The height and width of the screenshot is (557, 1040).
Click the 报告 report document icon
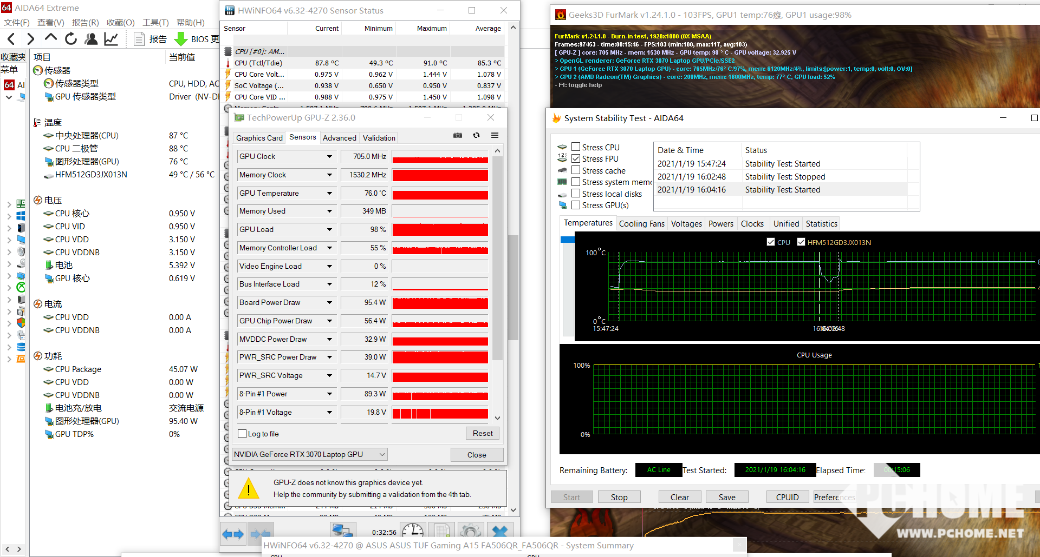(x=139, y=39)
